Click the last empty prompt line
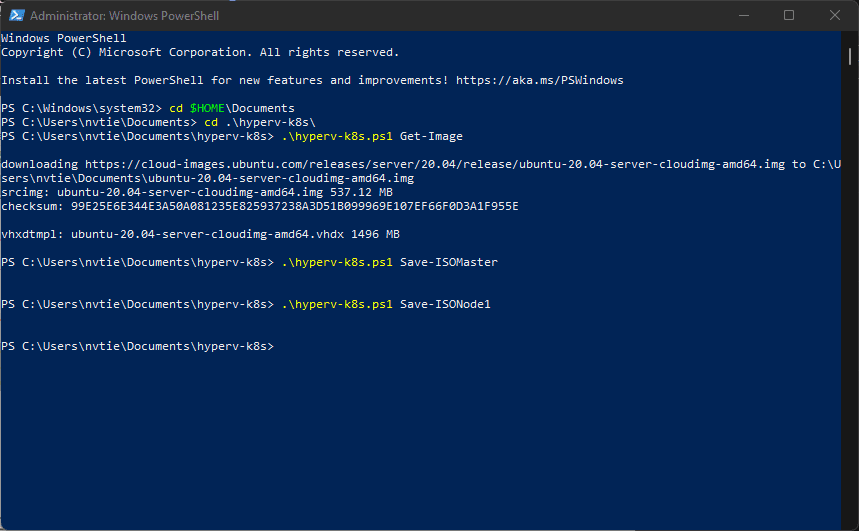 421,346
